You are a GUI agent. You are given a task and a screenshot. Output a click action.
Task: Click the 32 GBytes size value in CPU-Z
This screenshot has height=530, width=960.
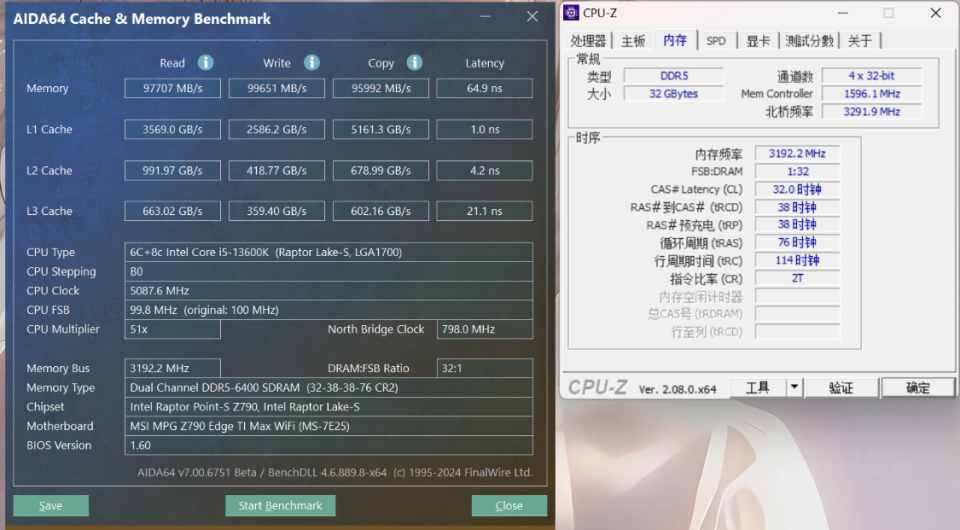tap(673, 94)
